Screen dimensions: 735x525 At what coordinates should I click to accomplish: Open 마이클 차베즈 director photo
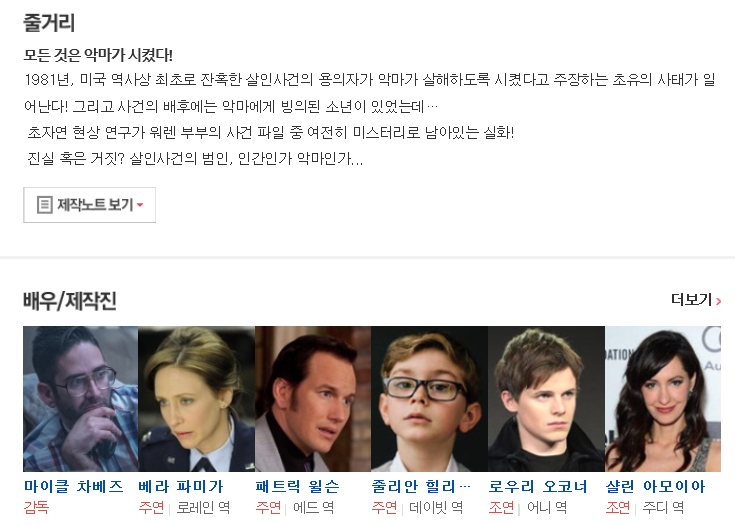coord(81,399)
